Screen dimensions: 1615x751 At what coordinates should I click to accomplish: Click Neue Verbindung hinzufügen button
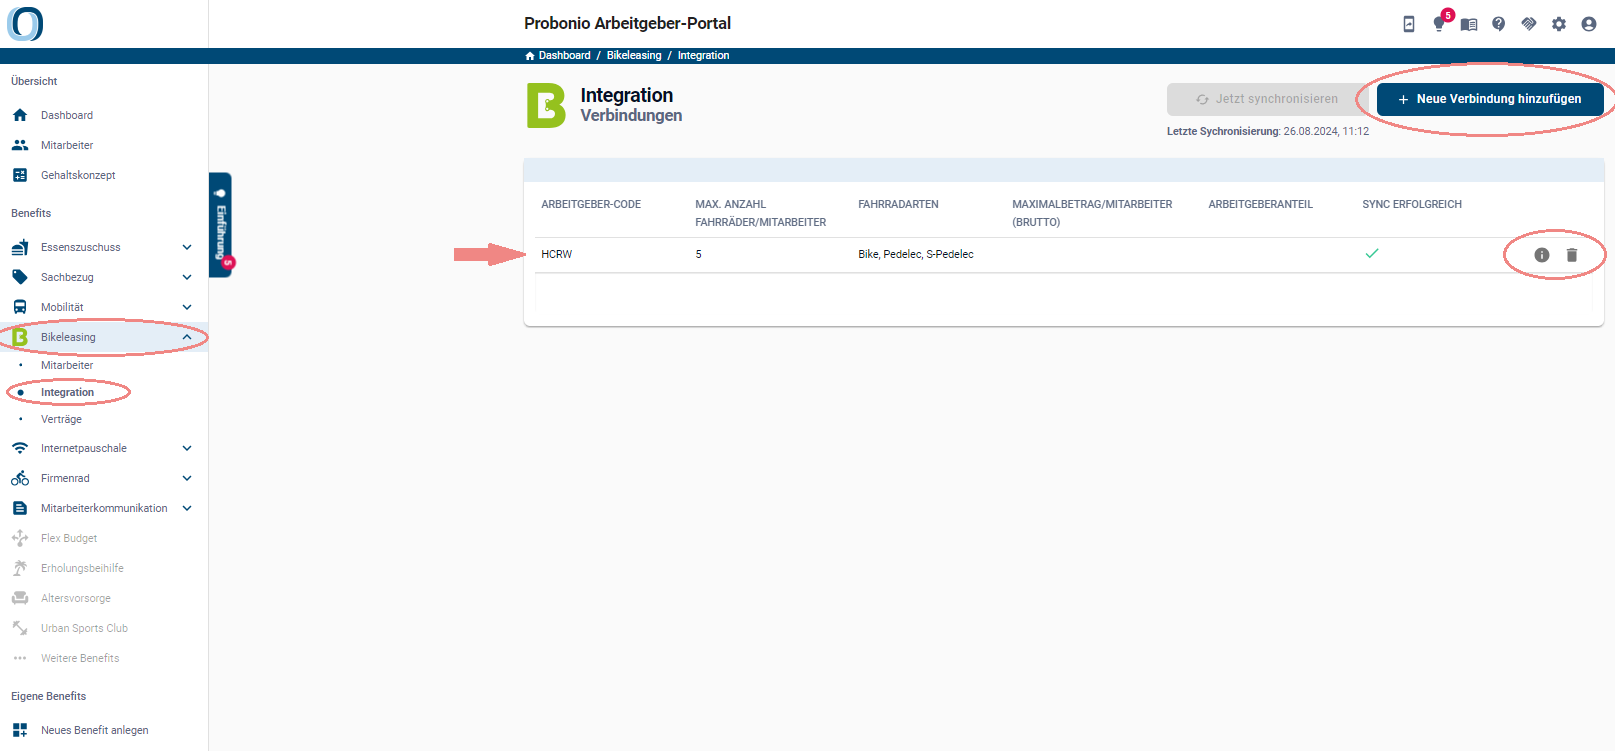point(1490,99)
